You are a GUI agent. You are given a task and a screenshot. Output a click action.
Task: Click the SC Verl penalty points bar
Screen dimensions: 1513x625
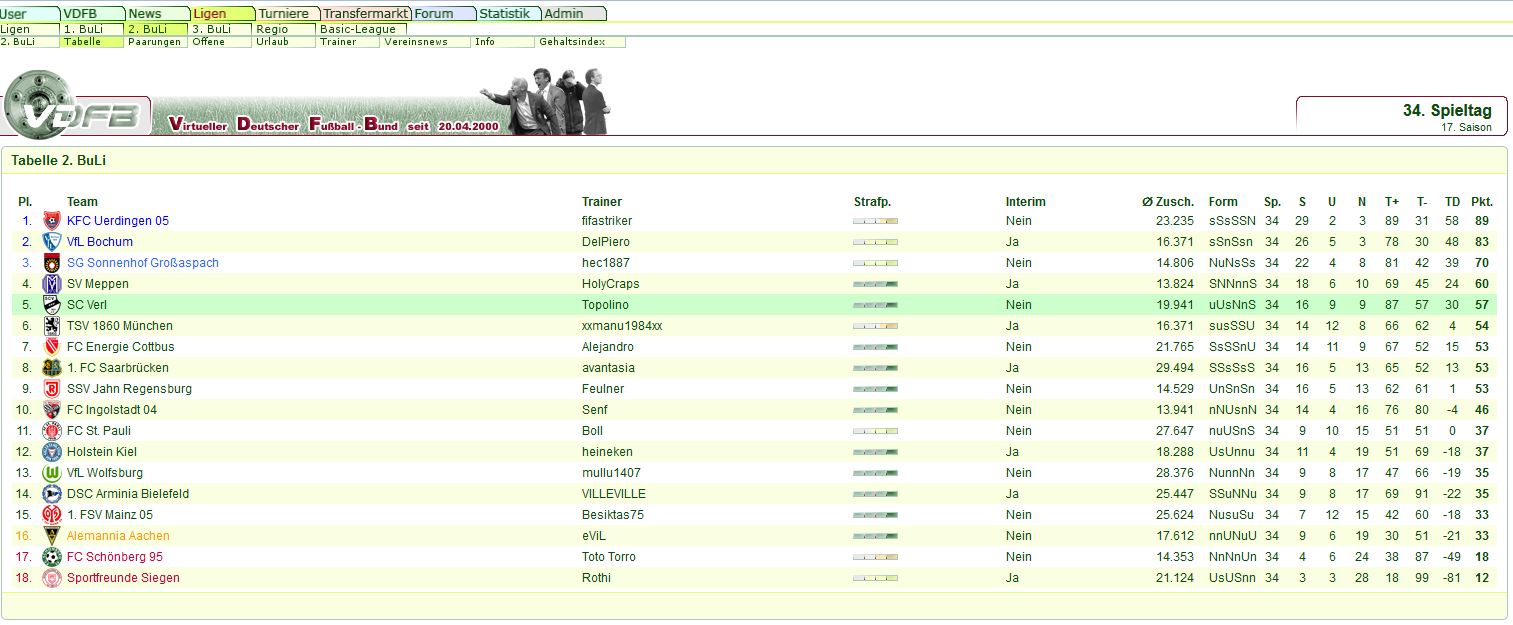(x=876, y=305)
